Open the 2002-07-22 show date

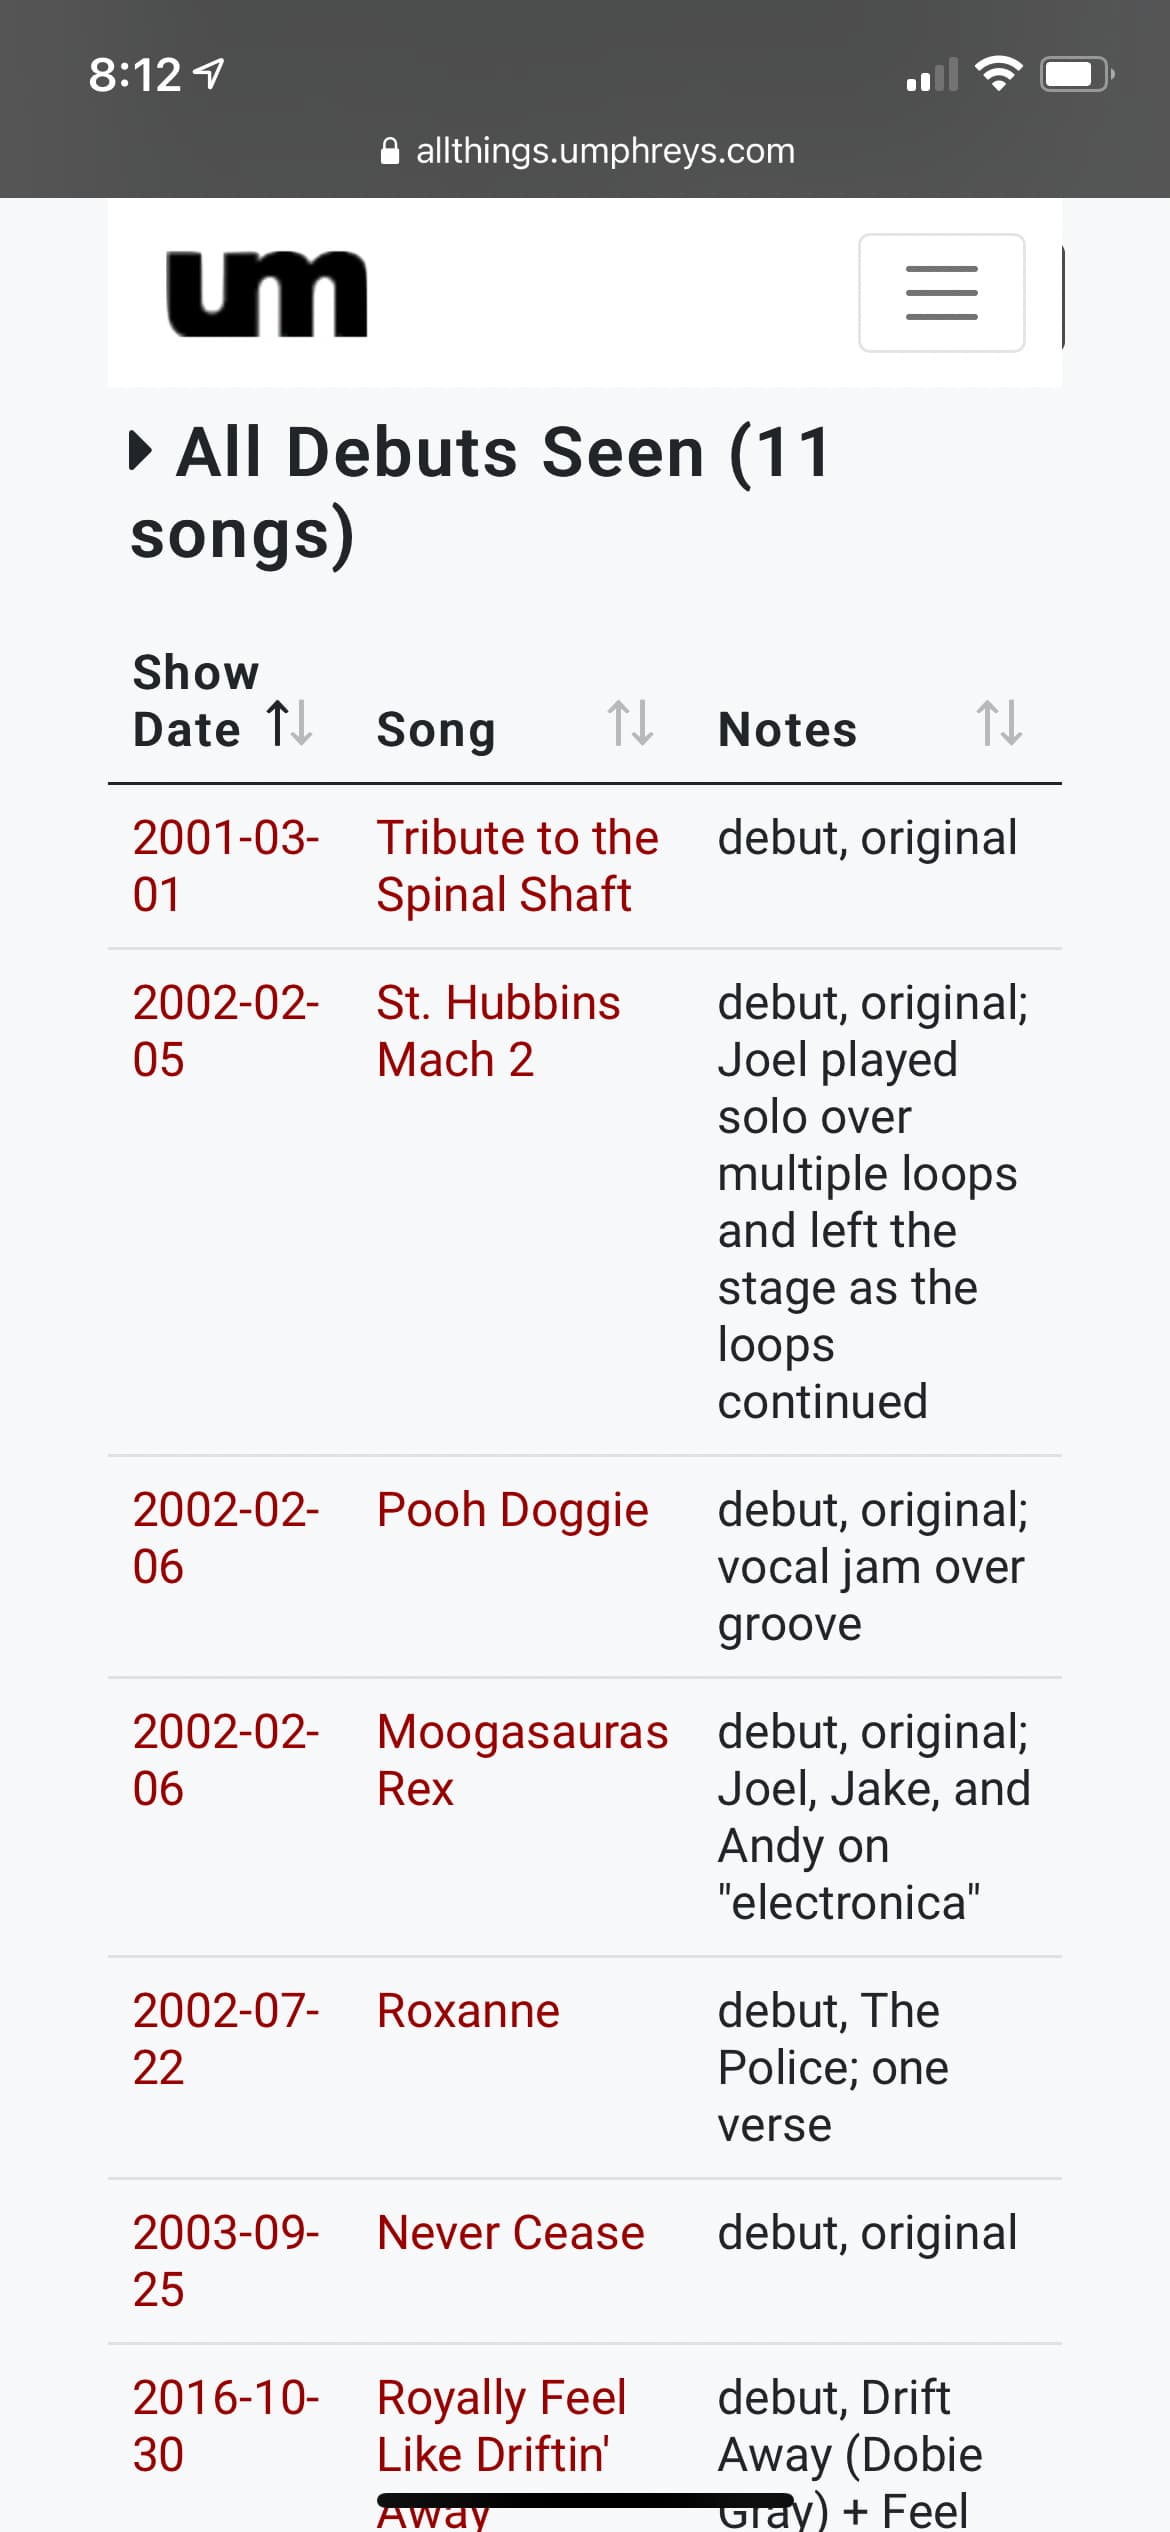pyautogui.click(x=225, y=2038)
